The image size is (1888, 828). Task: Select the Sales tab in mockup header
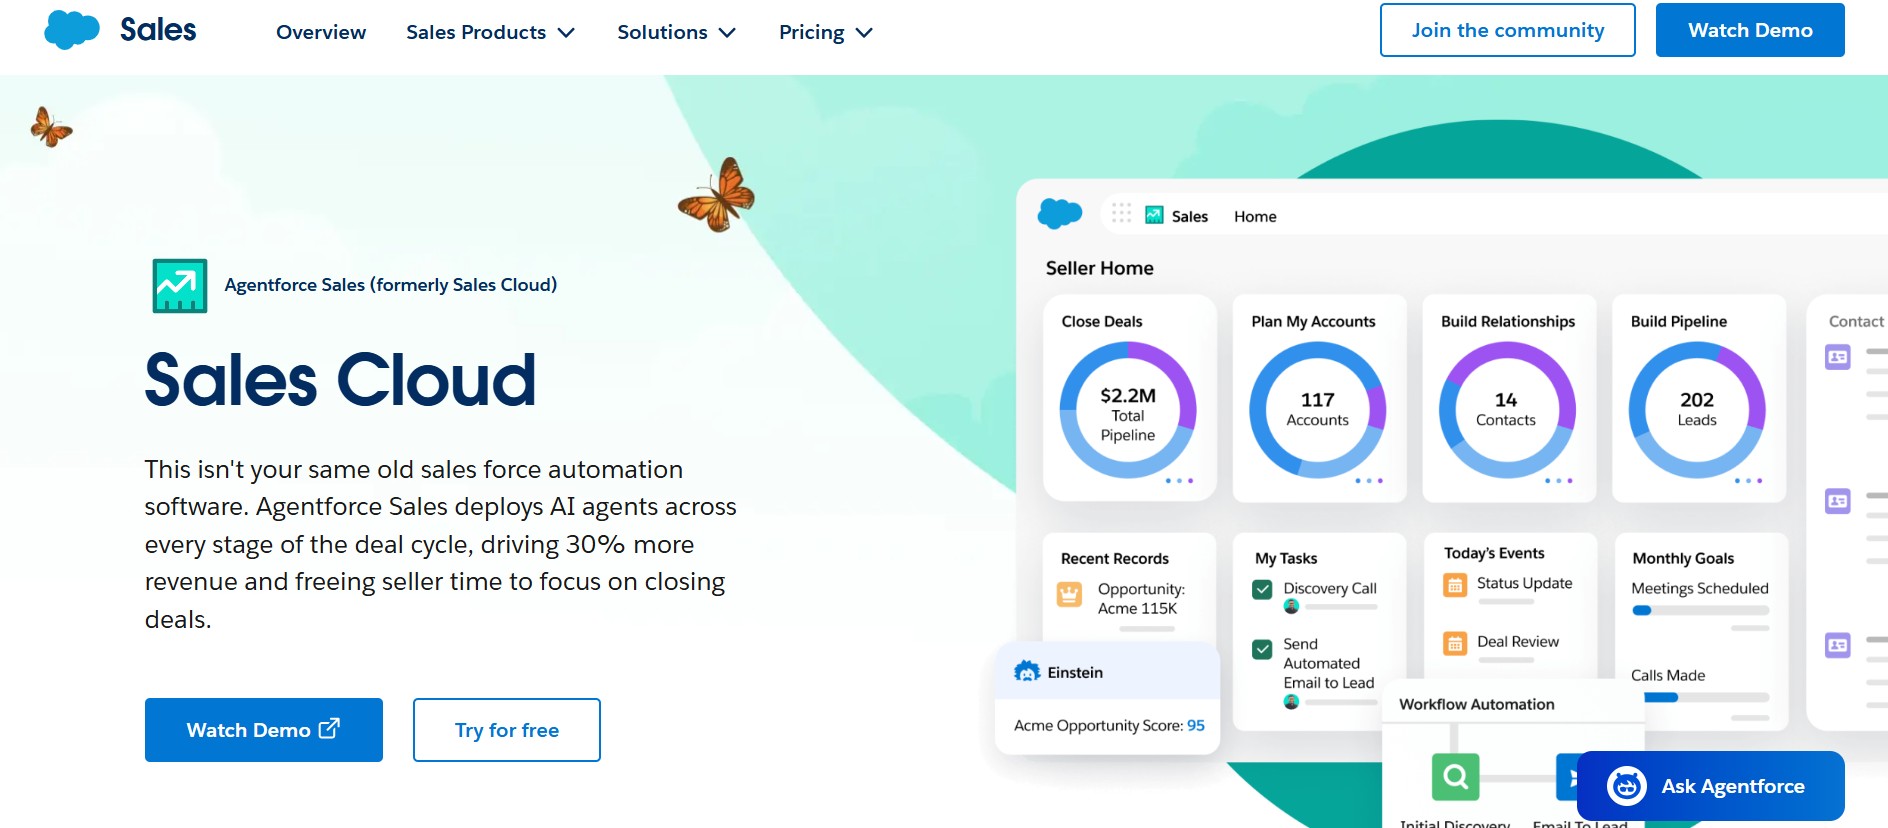1189,216
